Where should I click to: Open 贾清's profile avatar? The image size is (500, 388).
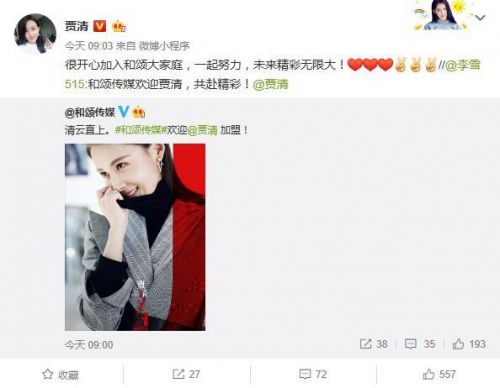[35, 34]
